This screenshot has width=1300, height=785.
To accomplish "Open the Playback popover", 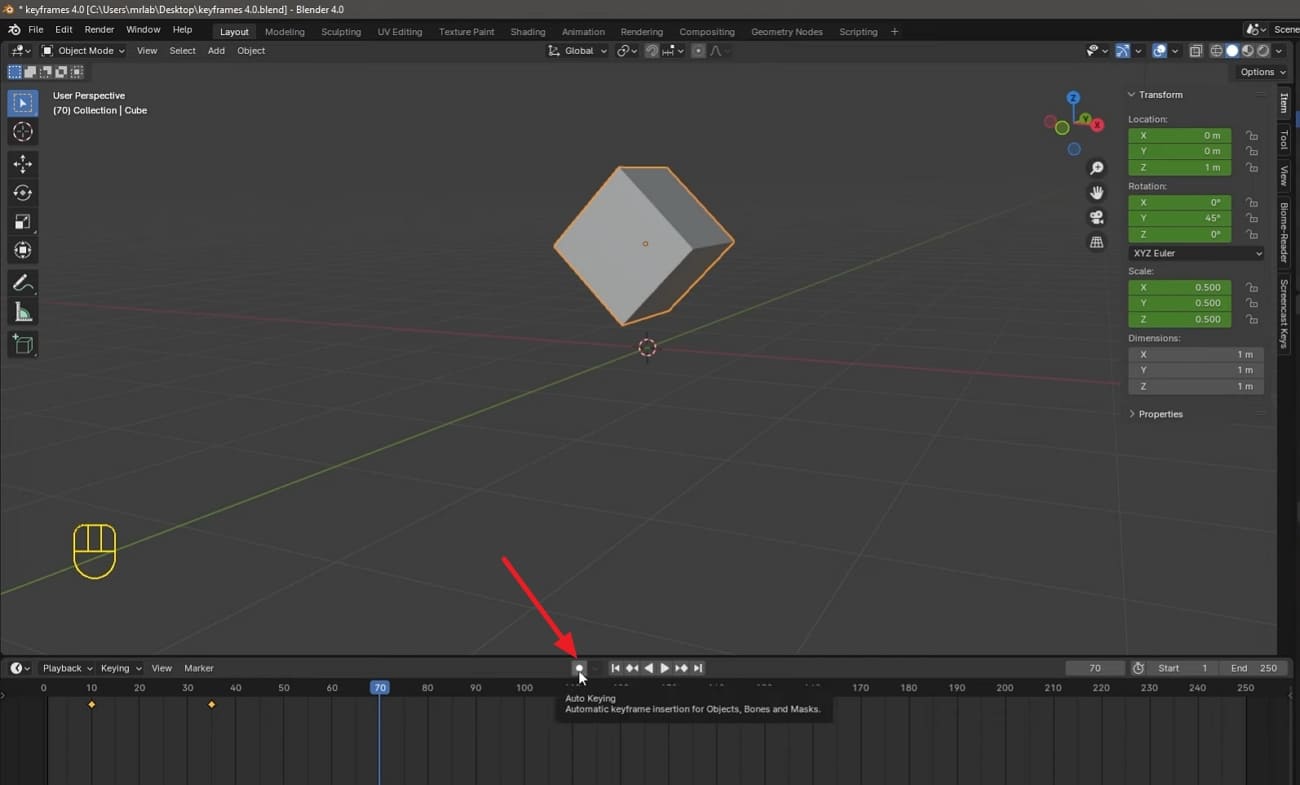I will [x=67, y=668].
